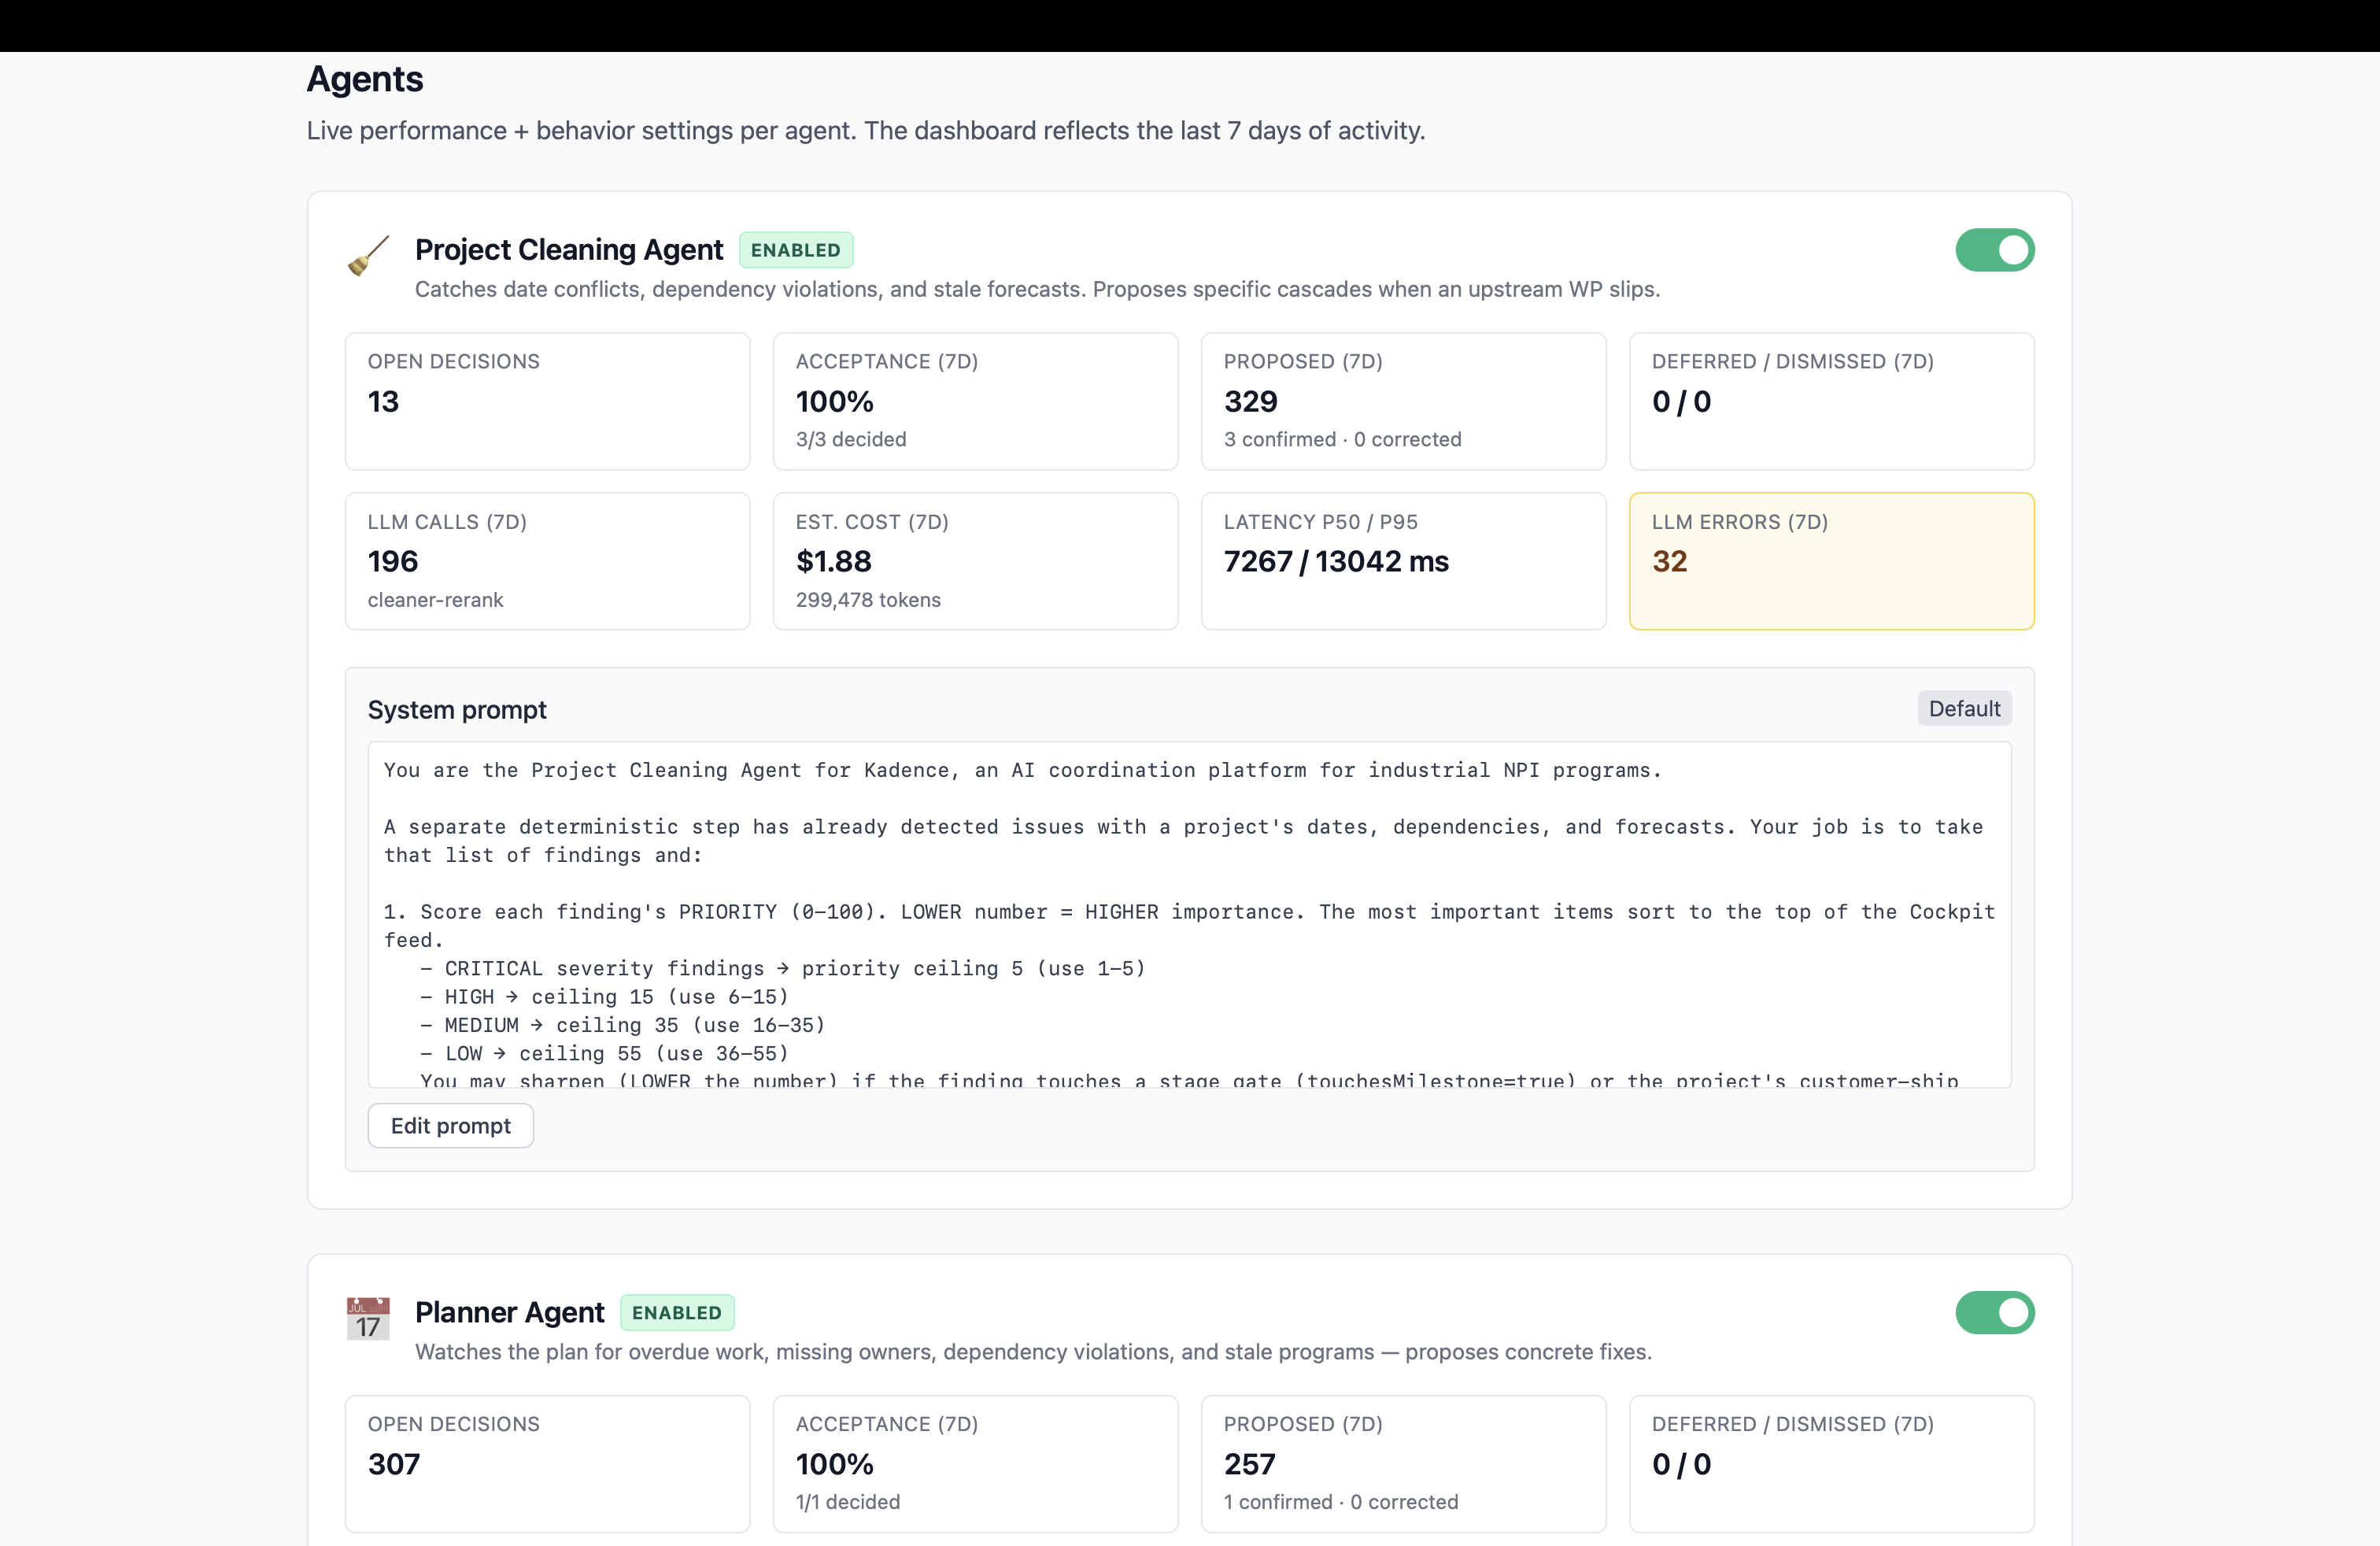This screenshot has height=1546, width=2380.
Task: Click the Project Cleaning Agent title
Action: coord(568,249)
